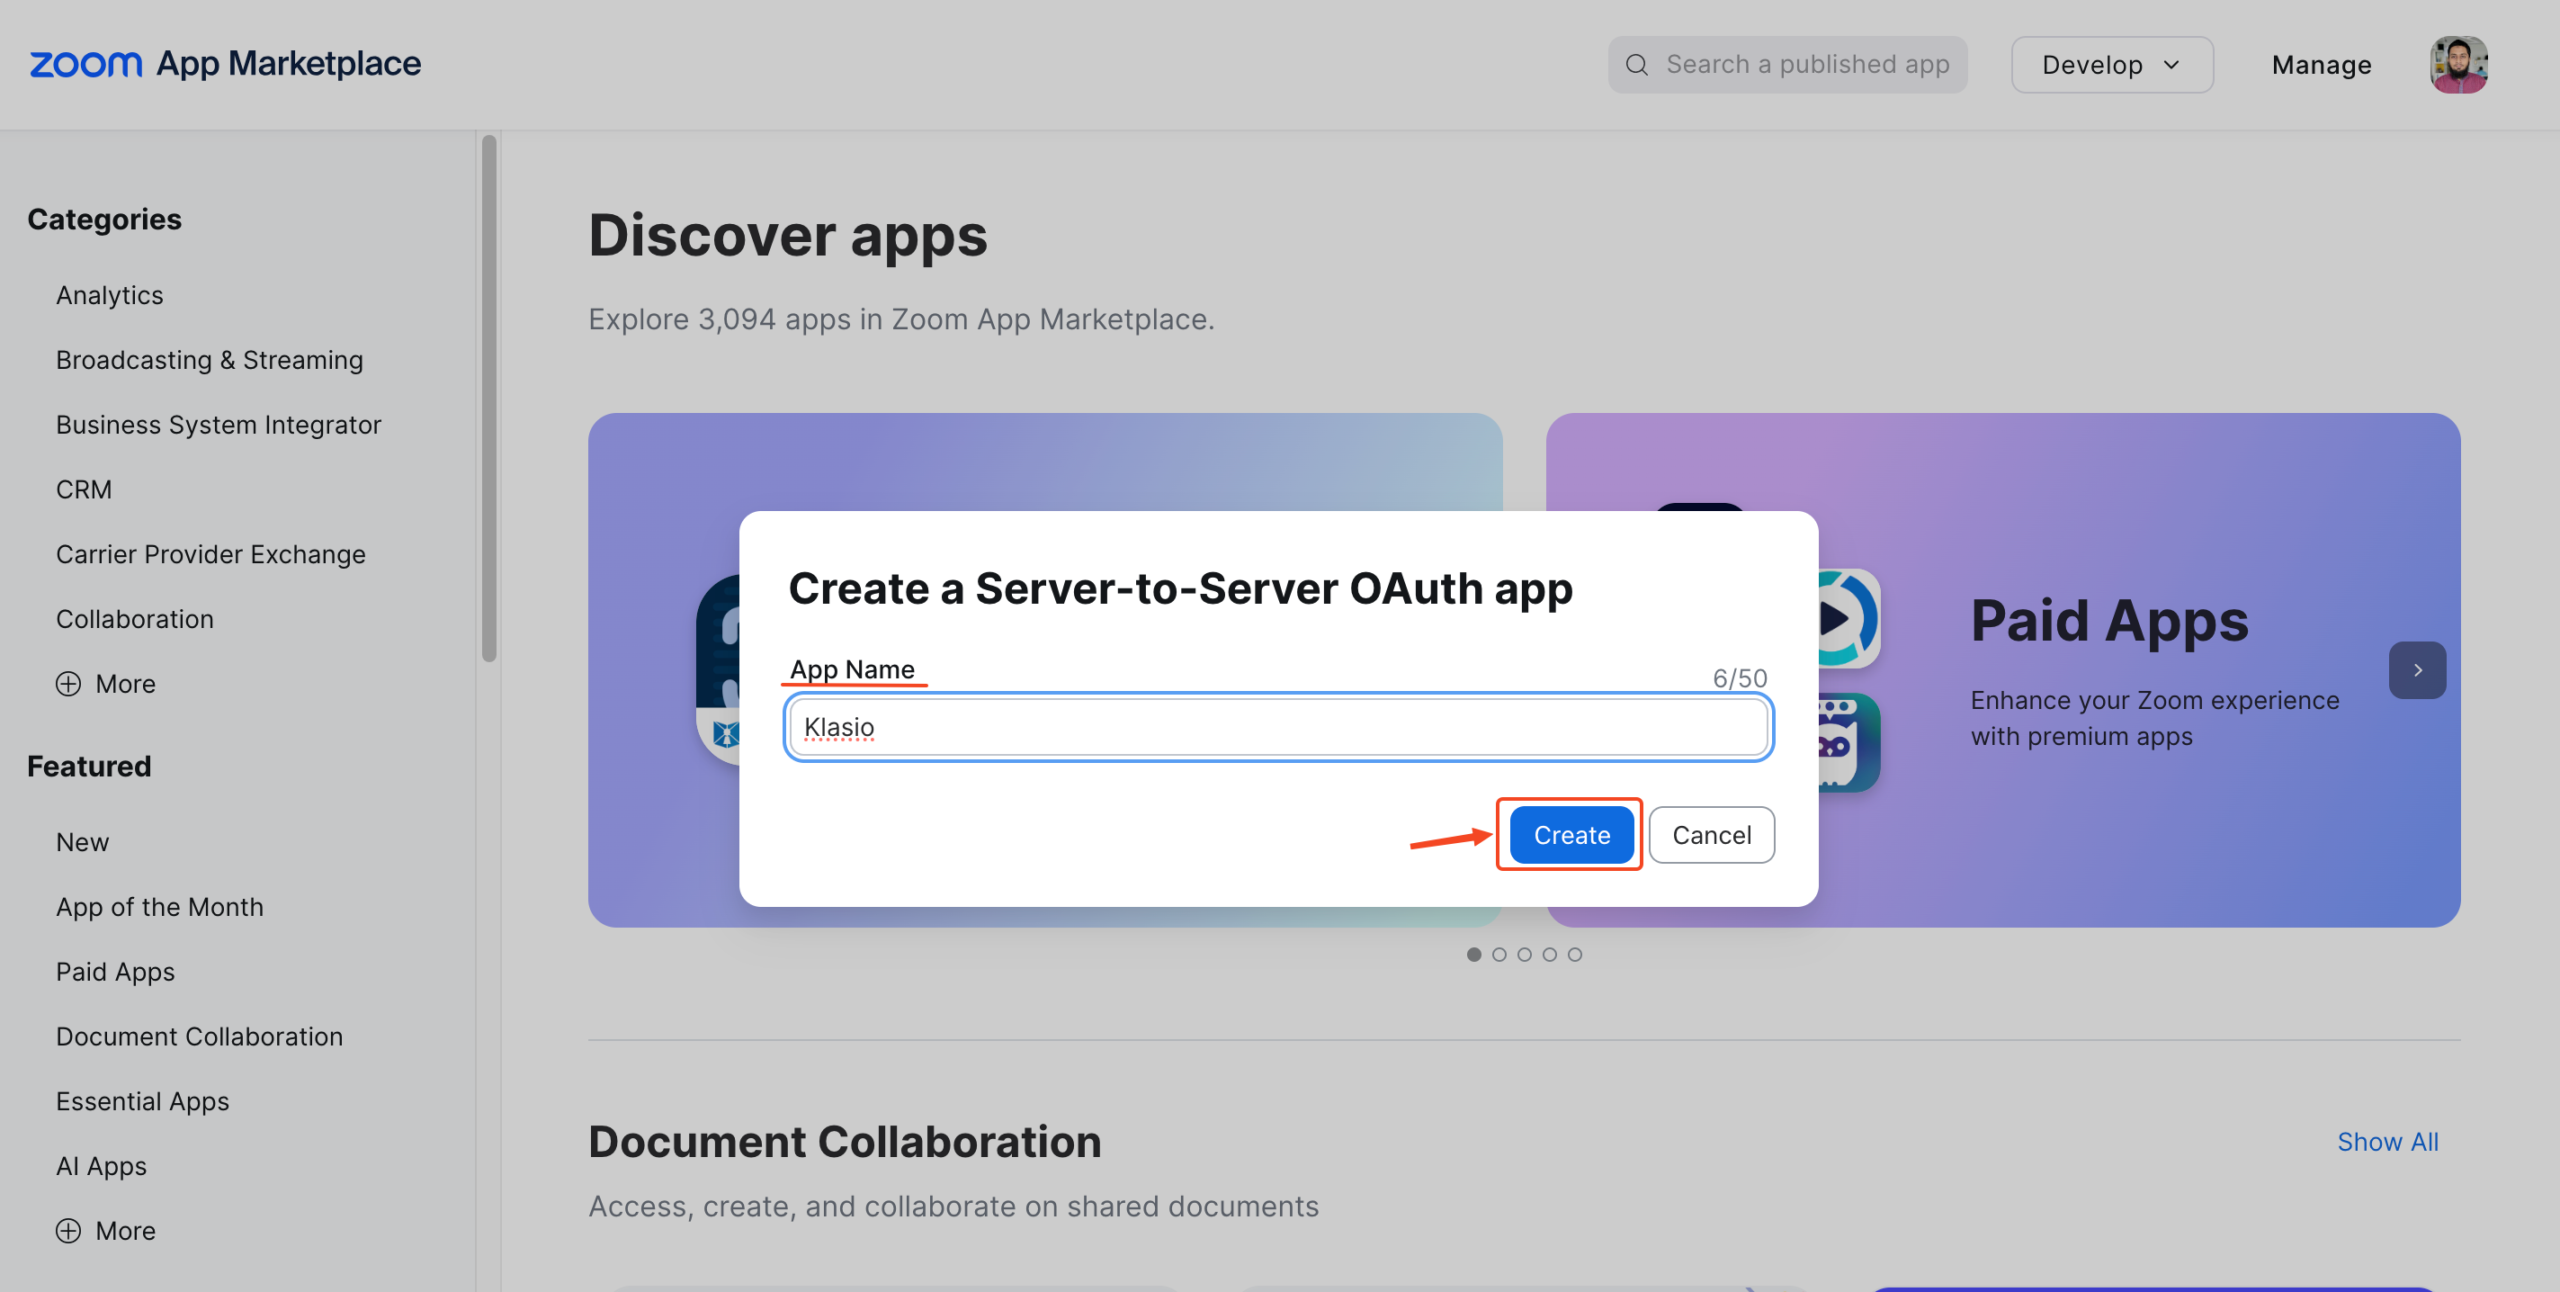Open App of the Month
The height and width of the screenshot is (1292, 2560).
pyautogui.click(x=159, y=908)
